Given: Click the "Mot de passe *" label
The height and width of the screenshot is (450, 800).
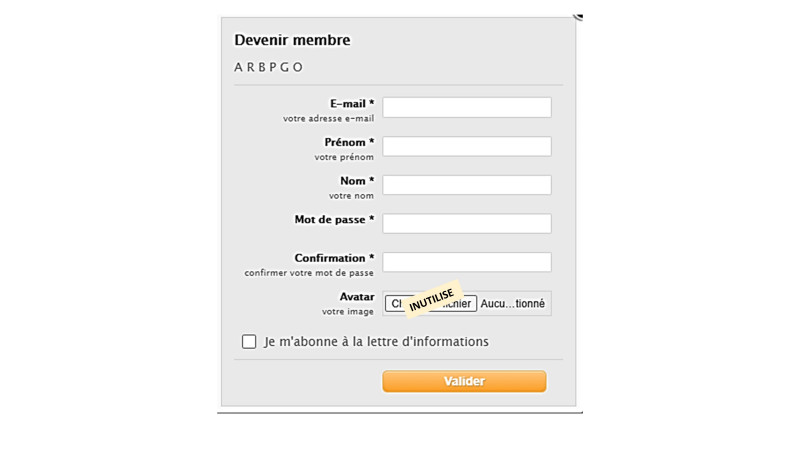Looking at the screenshot, I should coord(334,219).
